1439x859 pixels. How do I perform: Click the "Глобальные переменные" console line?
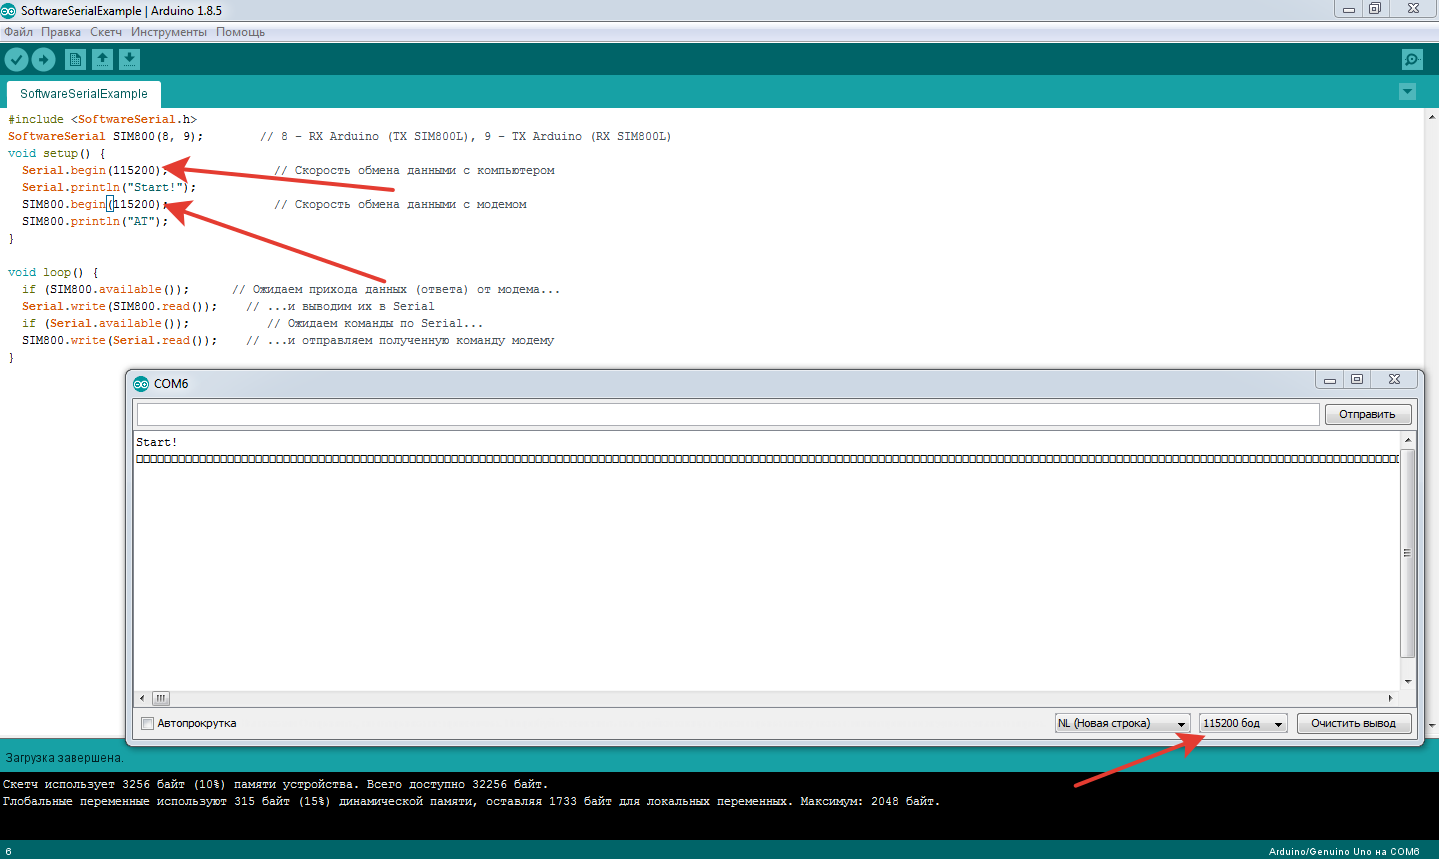pos(471,801)
